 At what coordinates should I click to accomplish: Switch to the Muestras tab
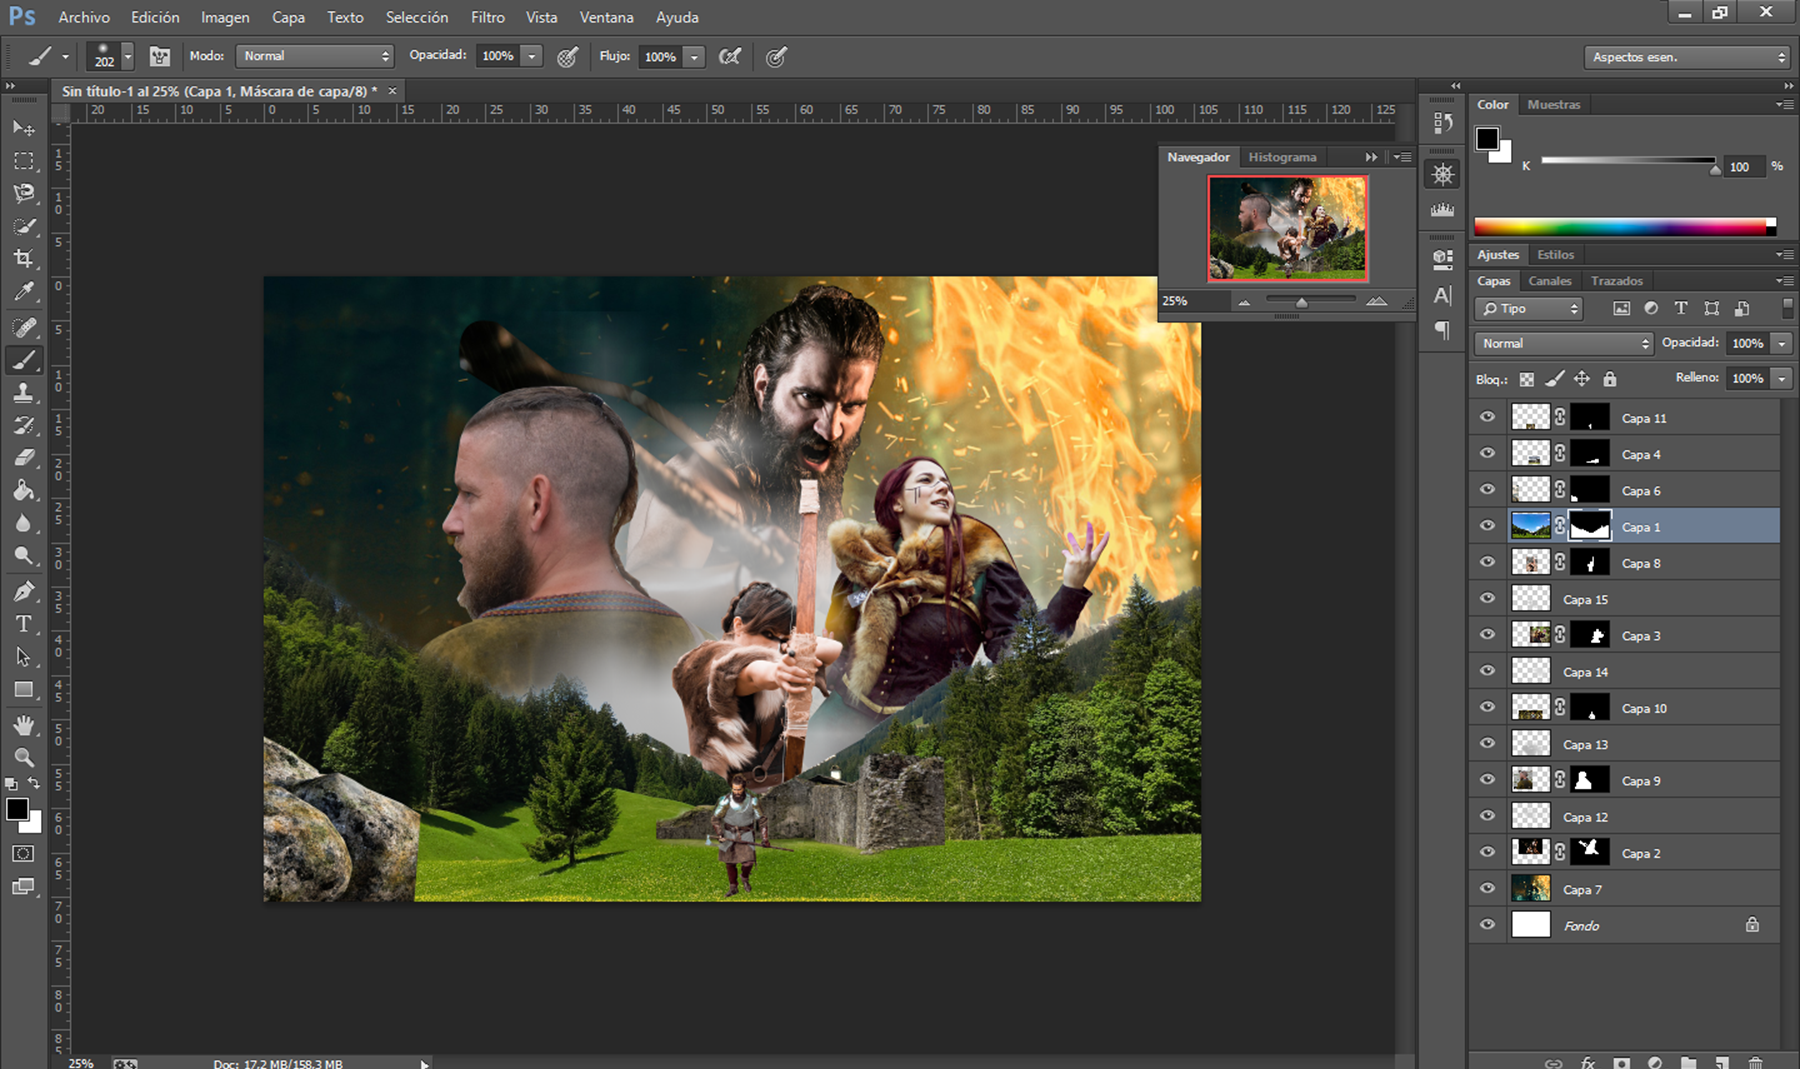tap(1554, 104)
